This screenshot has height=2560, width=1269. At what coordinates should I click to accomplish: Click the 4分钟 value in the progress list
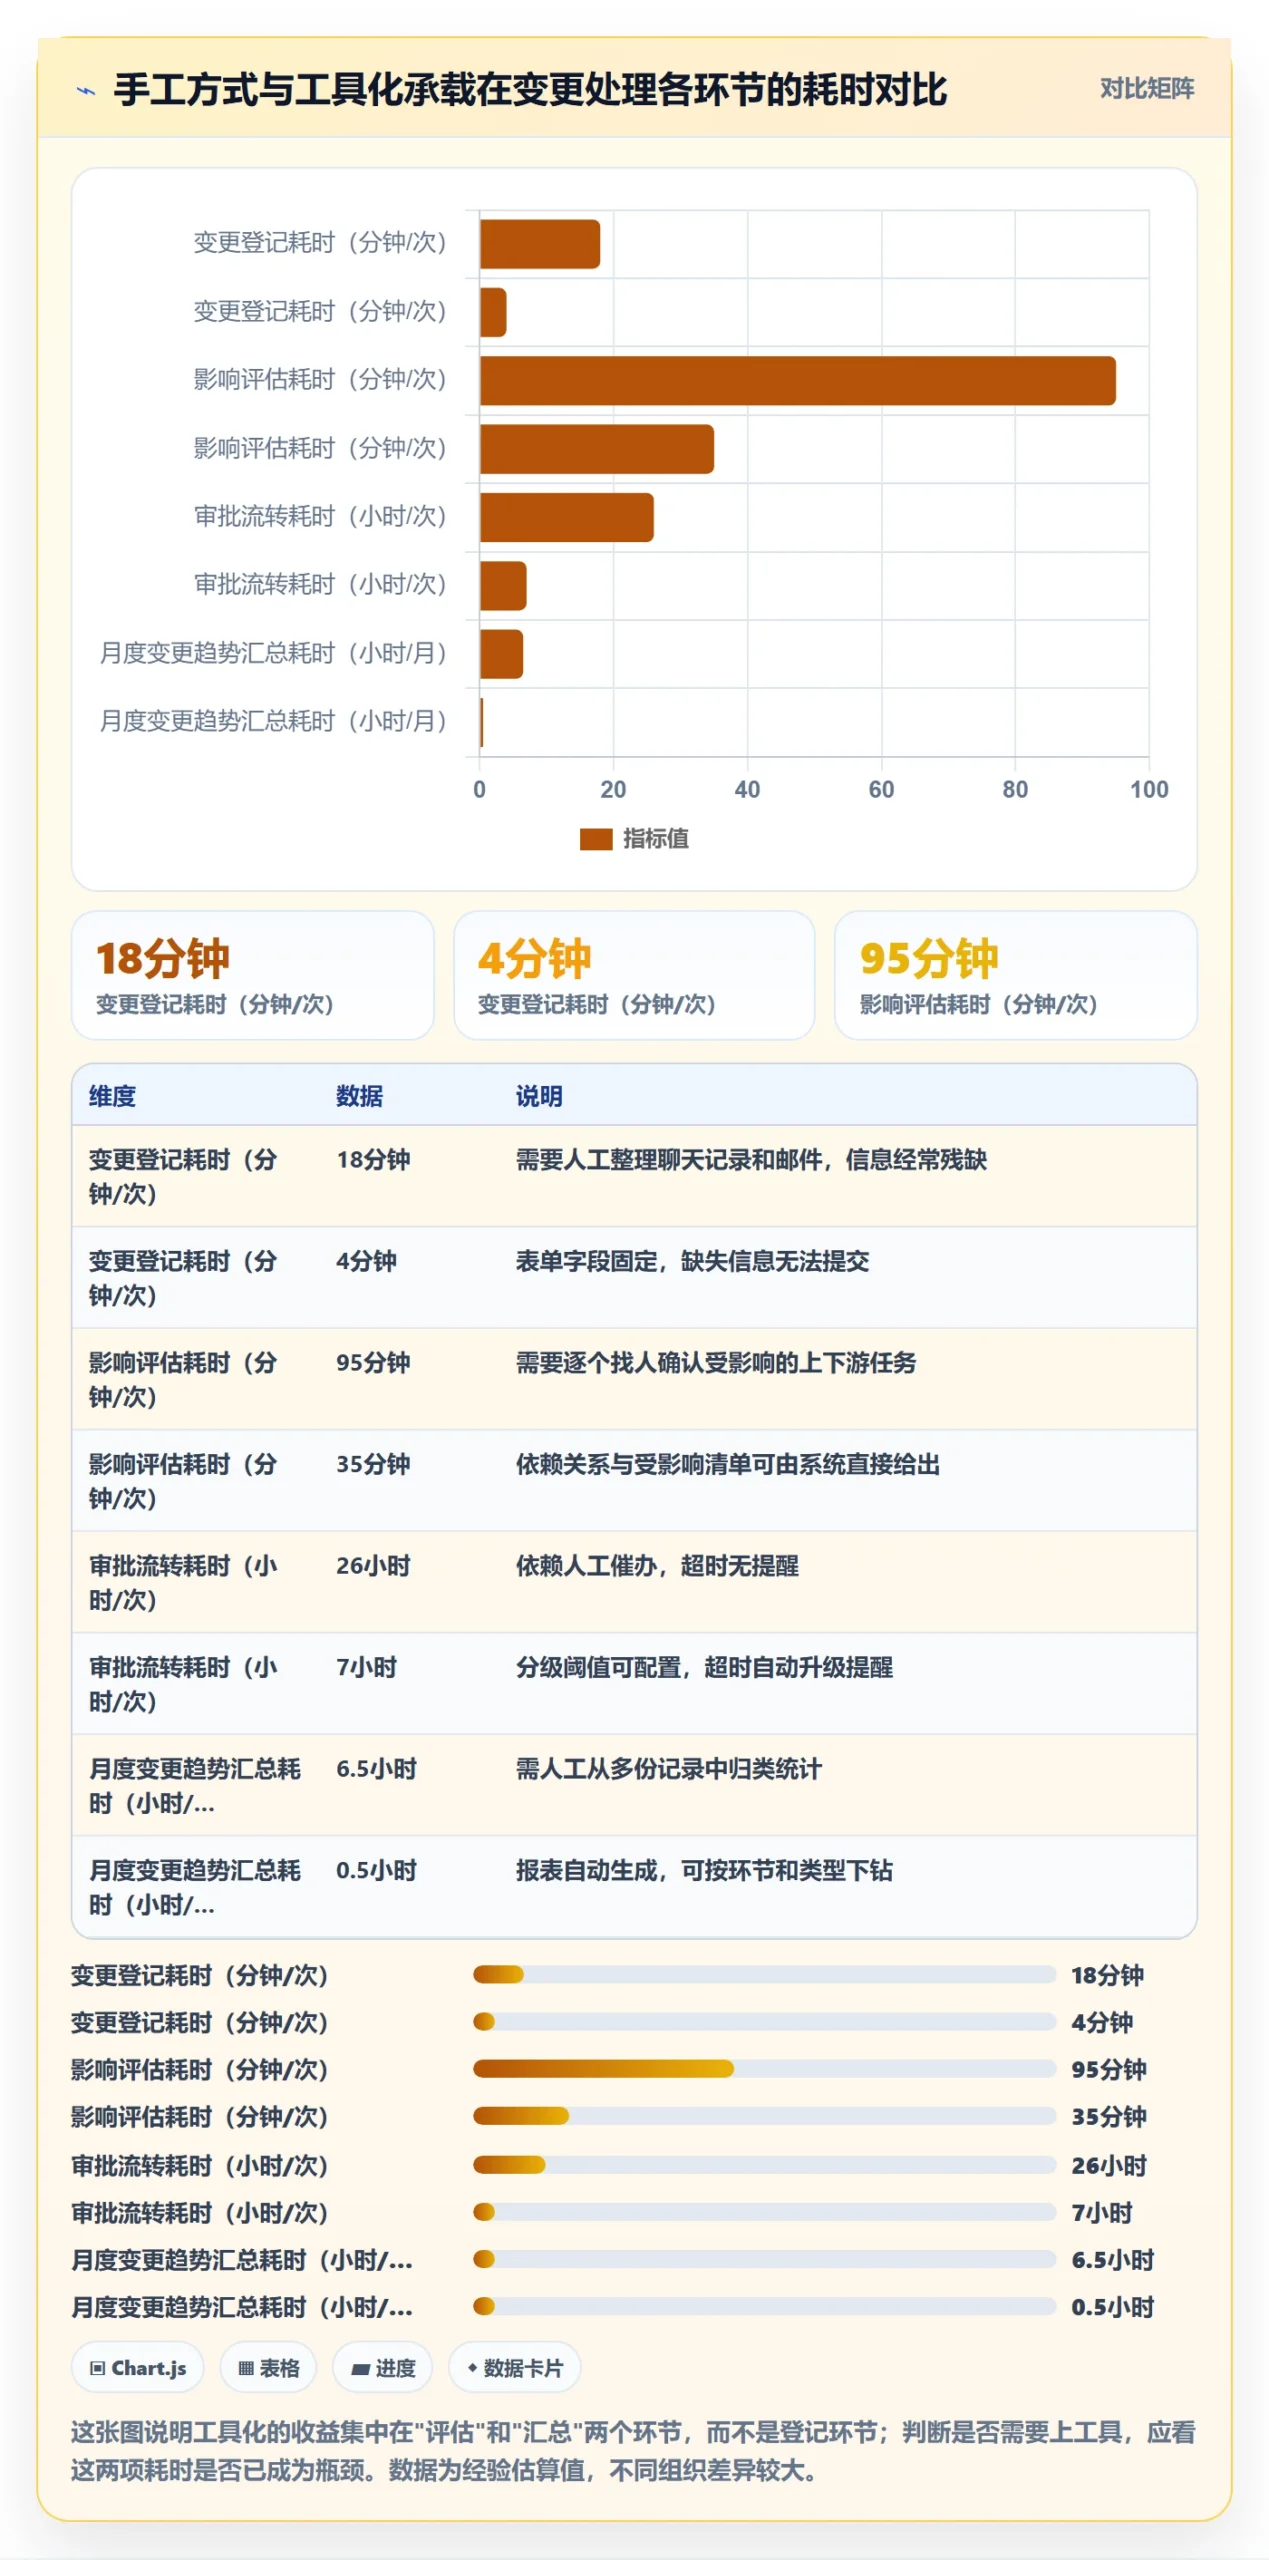(1101, 2021)
